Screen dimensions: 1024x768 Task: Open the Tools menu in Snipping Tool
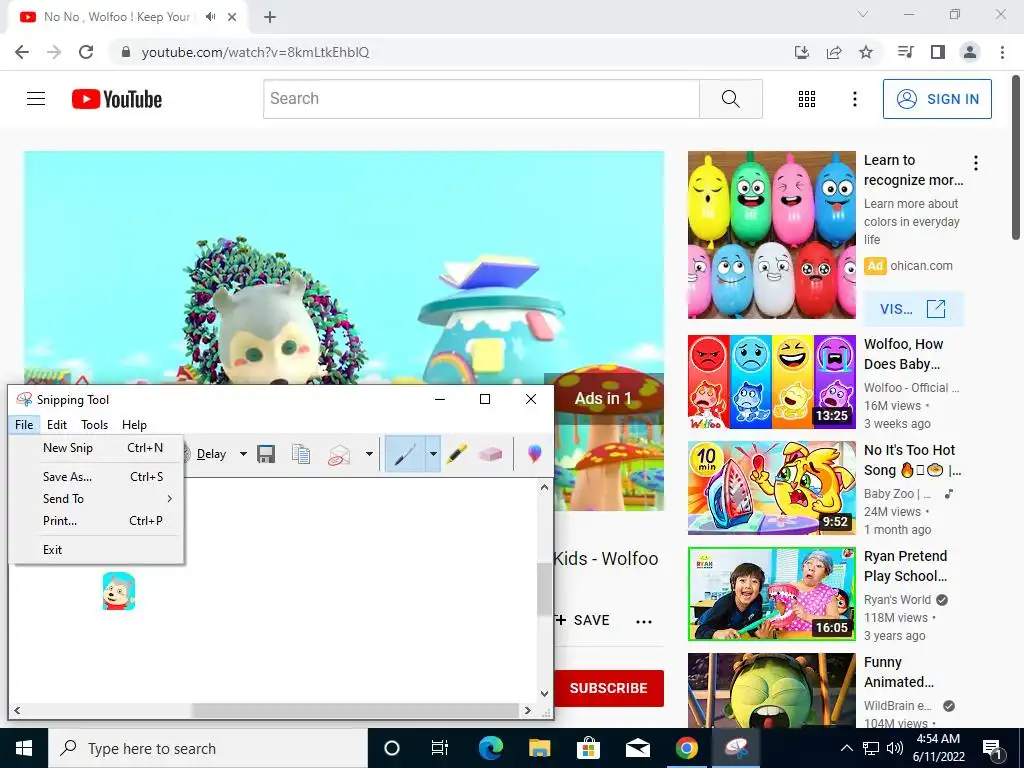click(x=95, y=424)
